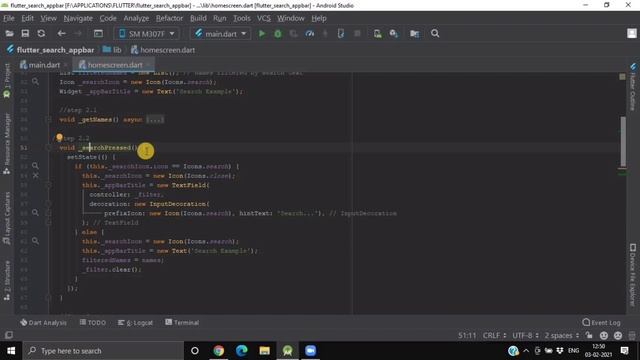The height and width of the screenshot is (360, 640).
Task: Click the Save All toolbar icon
Action: (x=25, y=33)
